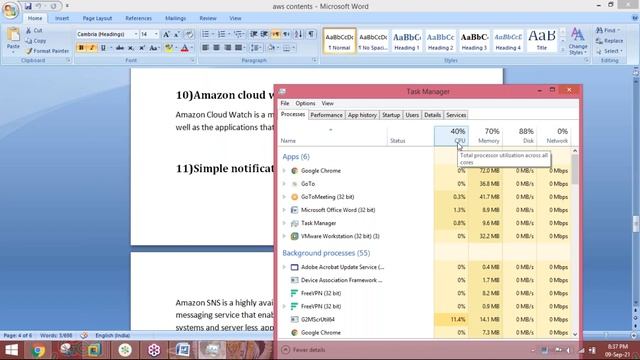Click the red font color button
Screen dimensions: 640x360
coord(184,48)
